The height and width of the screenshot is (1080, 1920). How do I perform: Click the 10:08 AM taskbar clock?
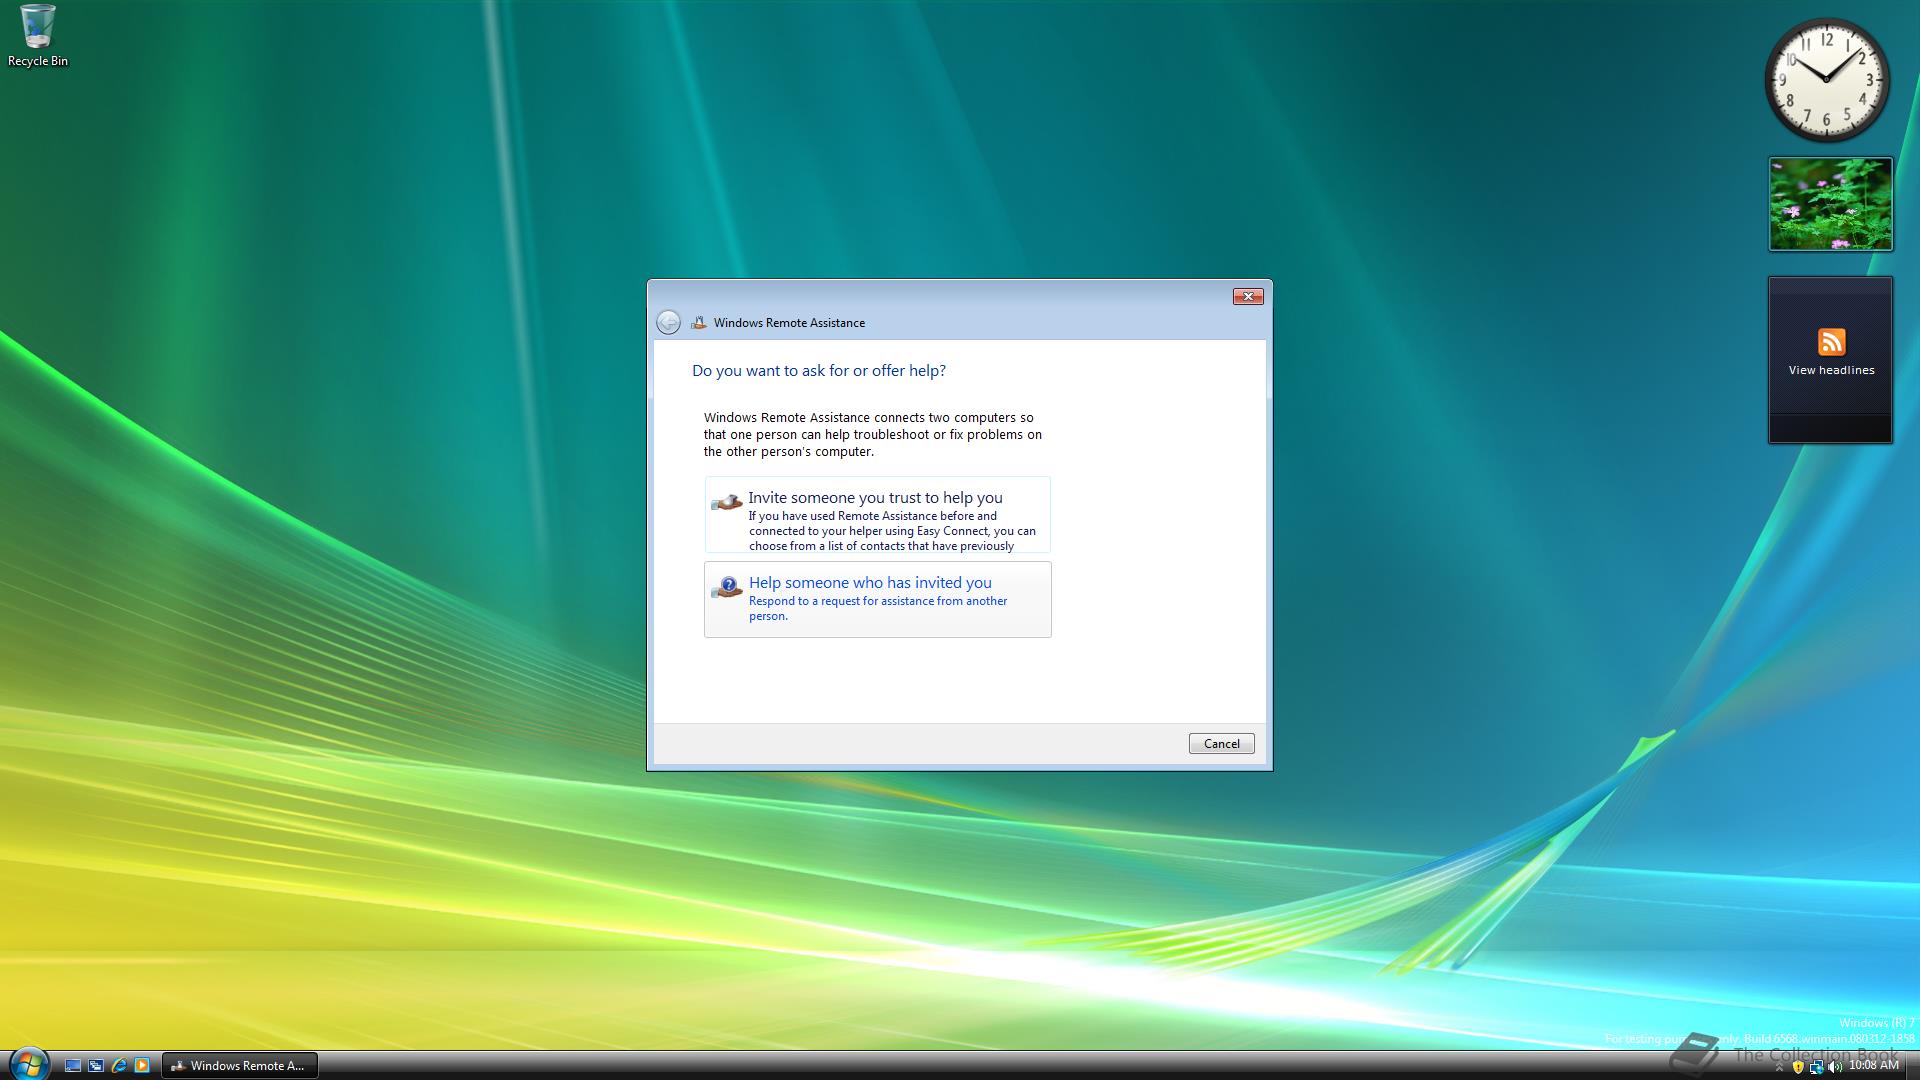(x=1873, y=1065)
